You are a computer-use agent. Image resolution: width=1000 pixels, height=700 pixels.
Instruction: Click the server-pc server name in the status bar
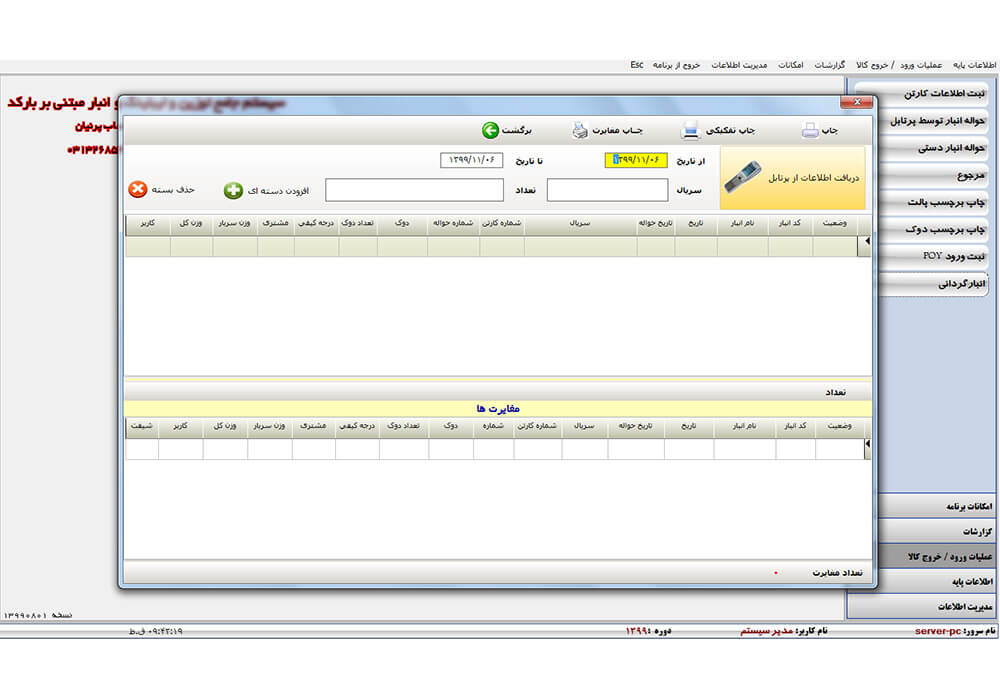point(938,631)
